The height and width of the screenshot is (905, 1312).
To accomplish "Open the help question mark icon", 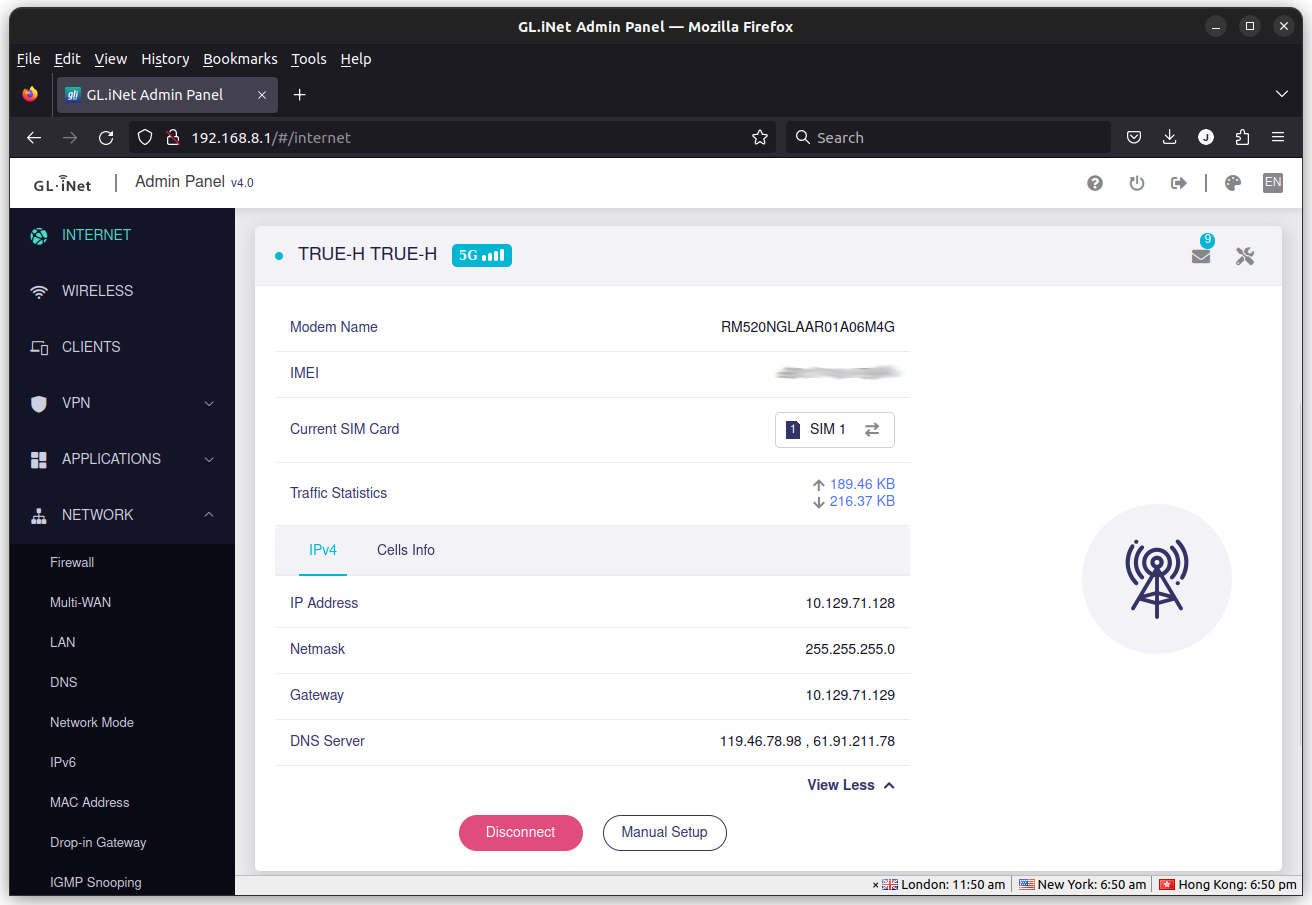I will [x=1095, y=183].
